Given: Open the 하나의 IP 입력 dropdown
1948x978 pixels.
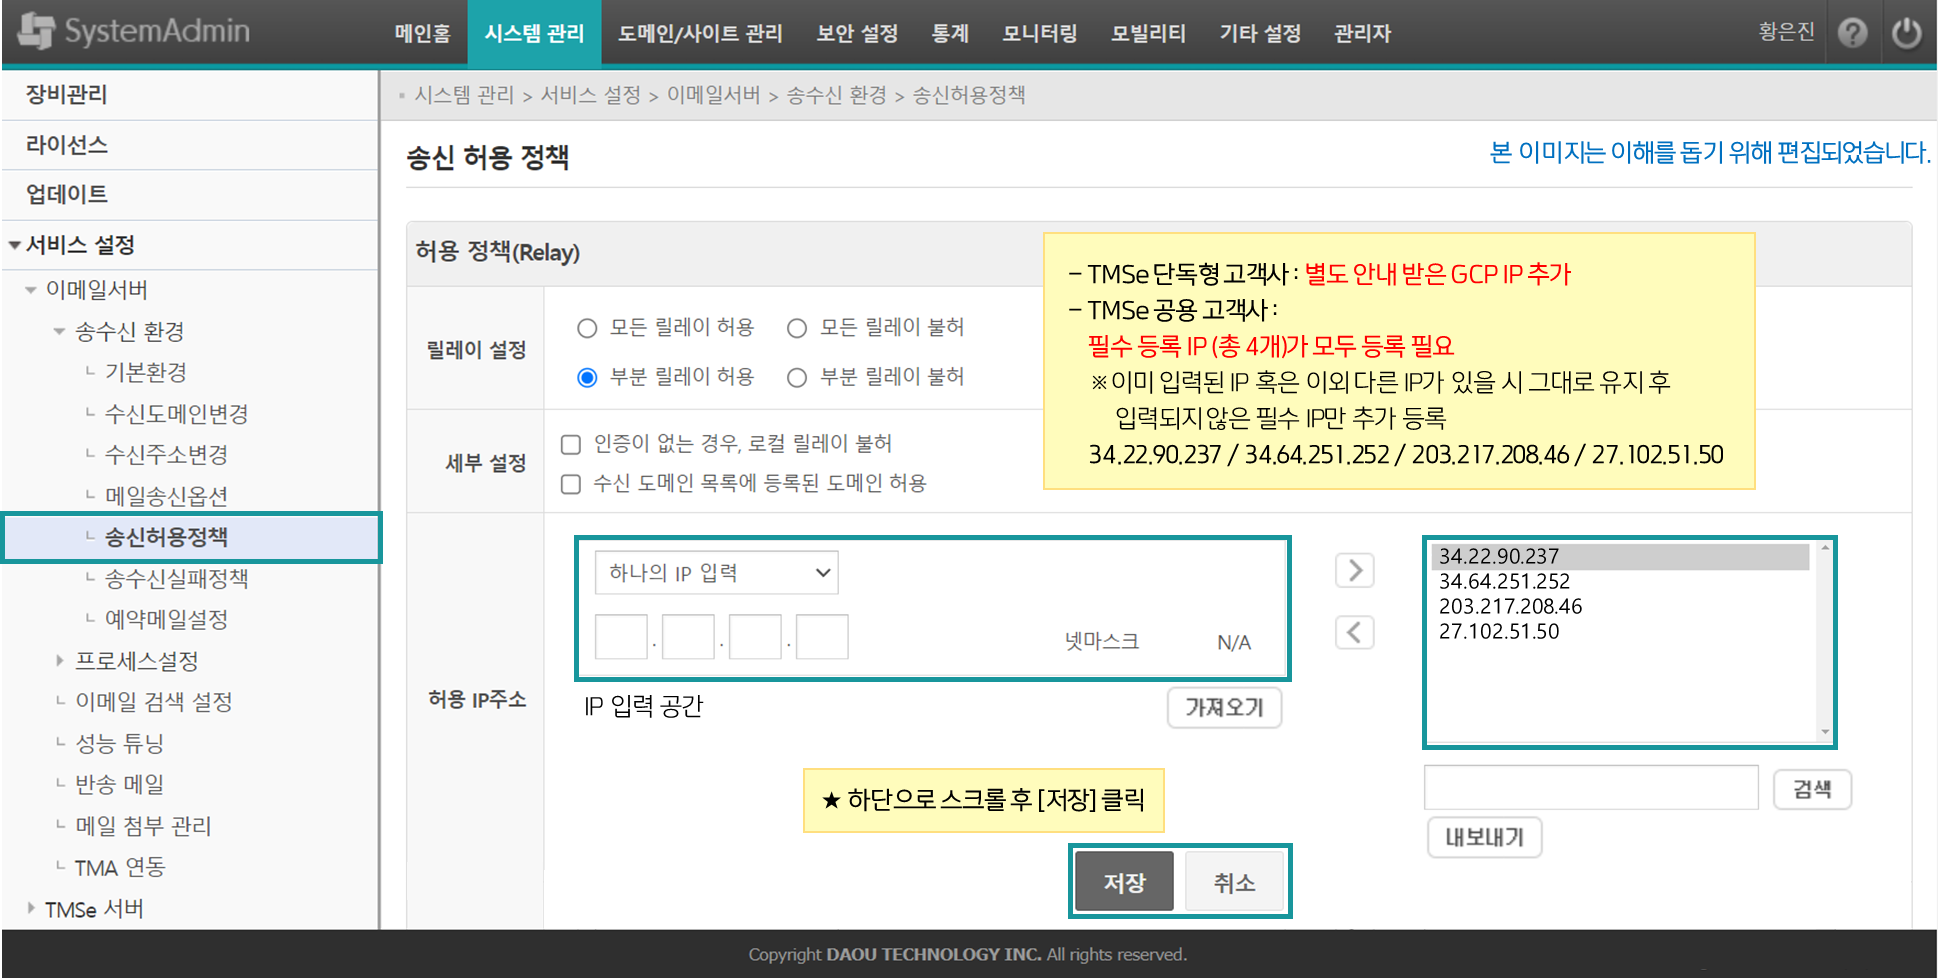Looking at the screenshot, I should click(x=716, y=573).
